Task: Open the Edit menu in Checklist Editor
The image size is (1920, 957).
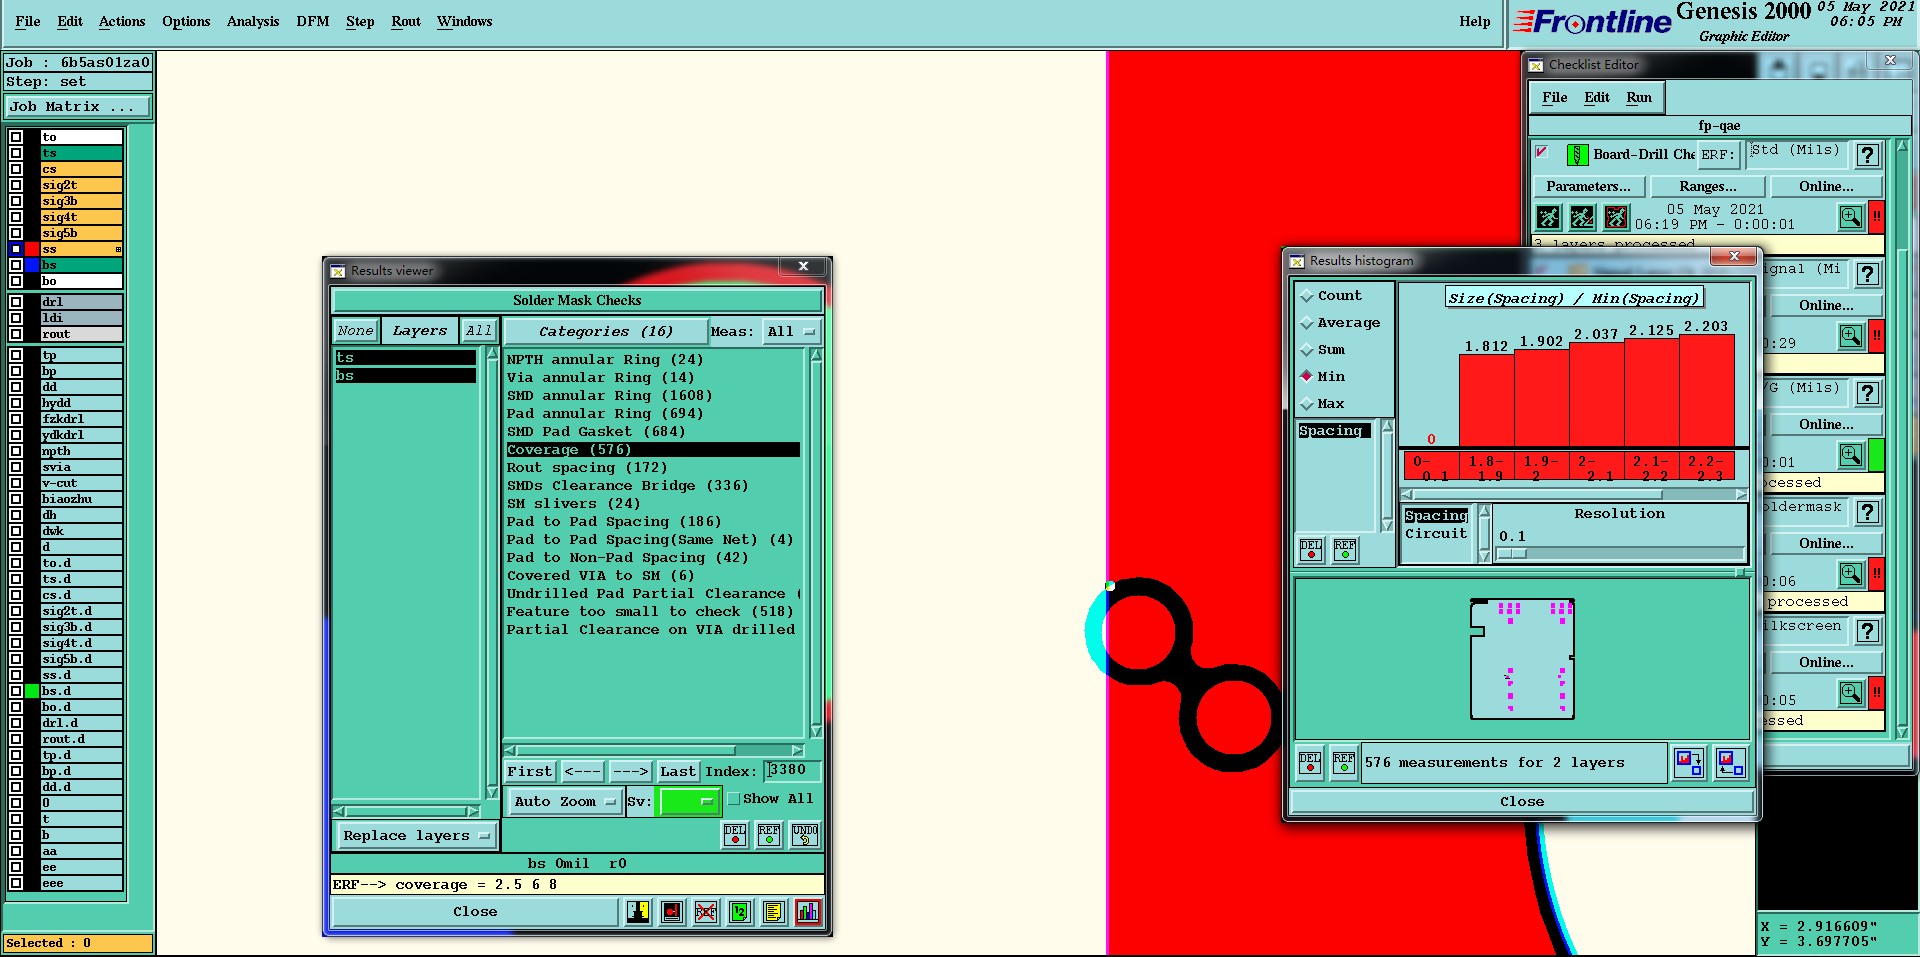Action: point(1597,97)
